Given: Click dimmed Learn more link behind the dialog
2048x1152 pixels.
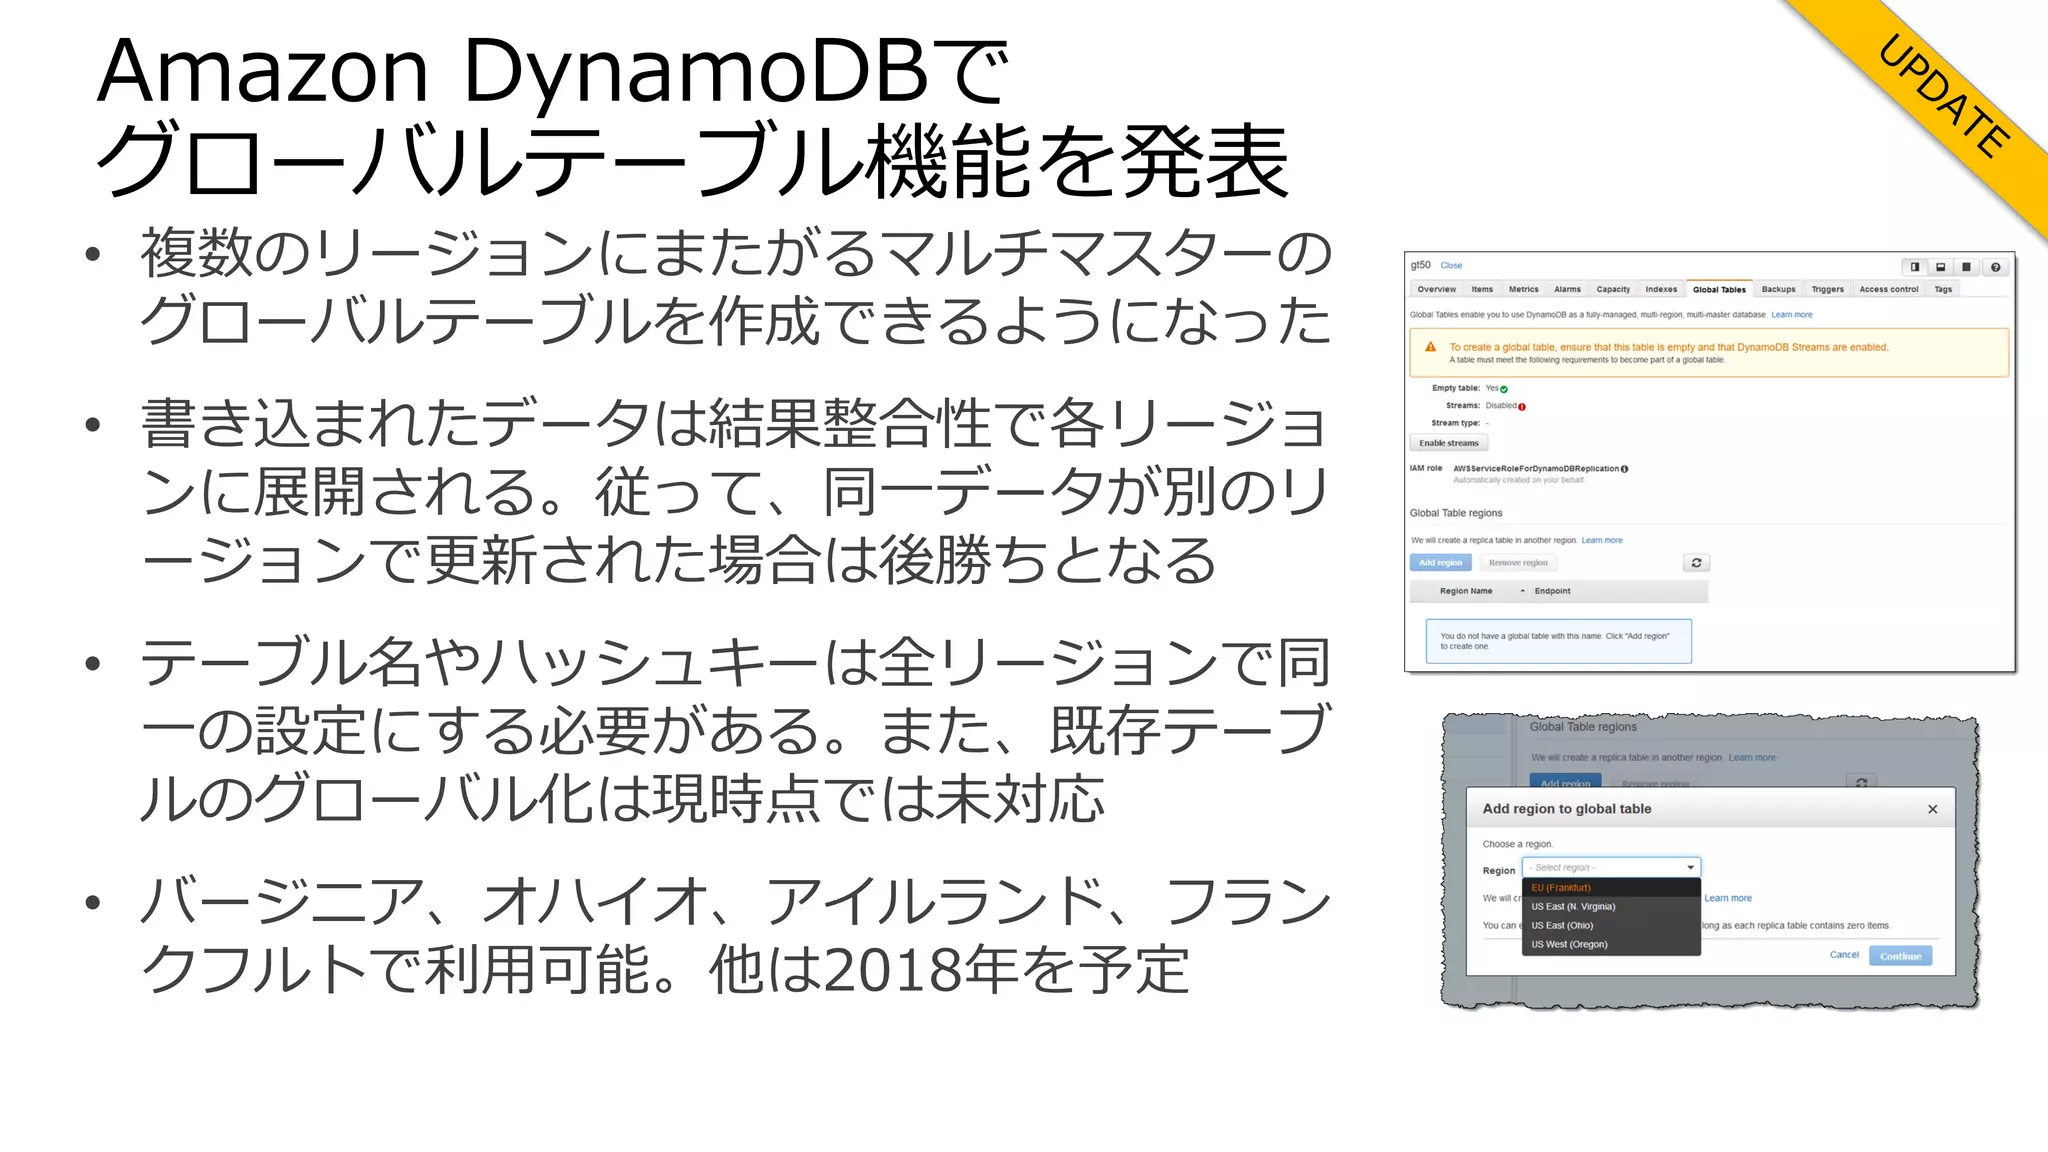Looking at the screenshot, I should coord(1752,758).
